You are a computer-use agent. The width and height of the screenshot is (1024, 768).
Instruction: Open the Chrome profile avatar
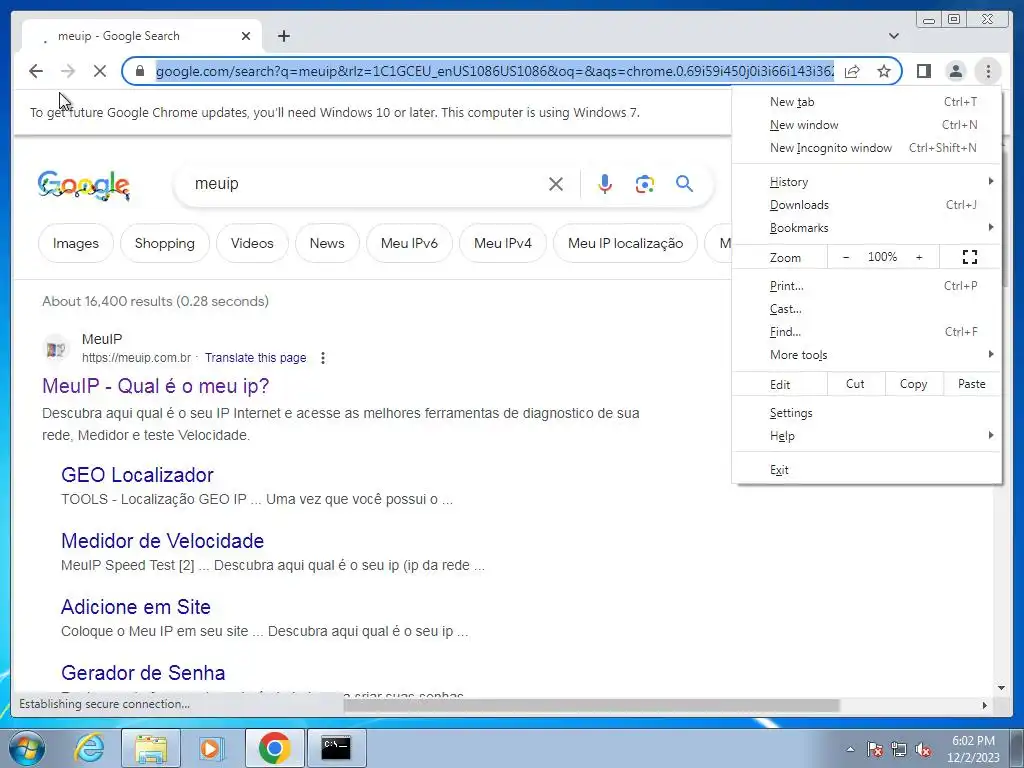pos(955,71)
